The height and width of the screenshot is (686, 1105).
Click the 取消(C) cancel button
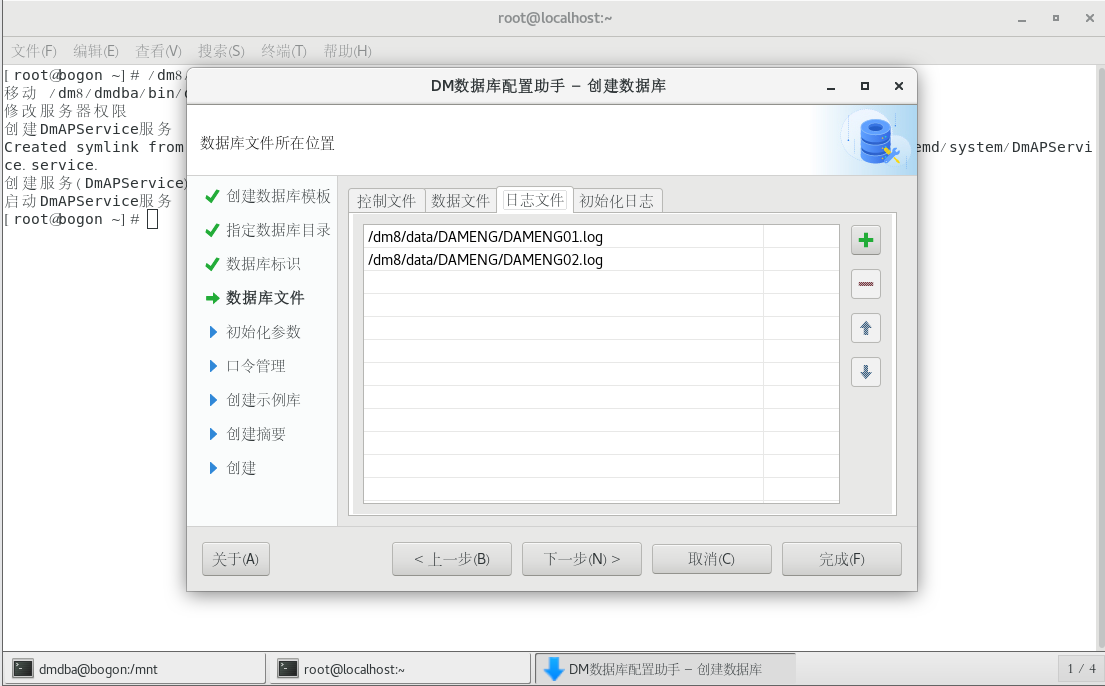[712, 559]
